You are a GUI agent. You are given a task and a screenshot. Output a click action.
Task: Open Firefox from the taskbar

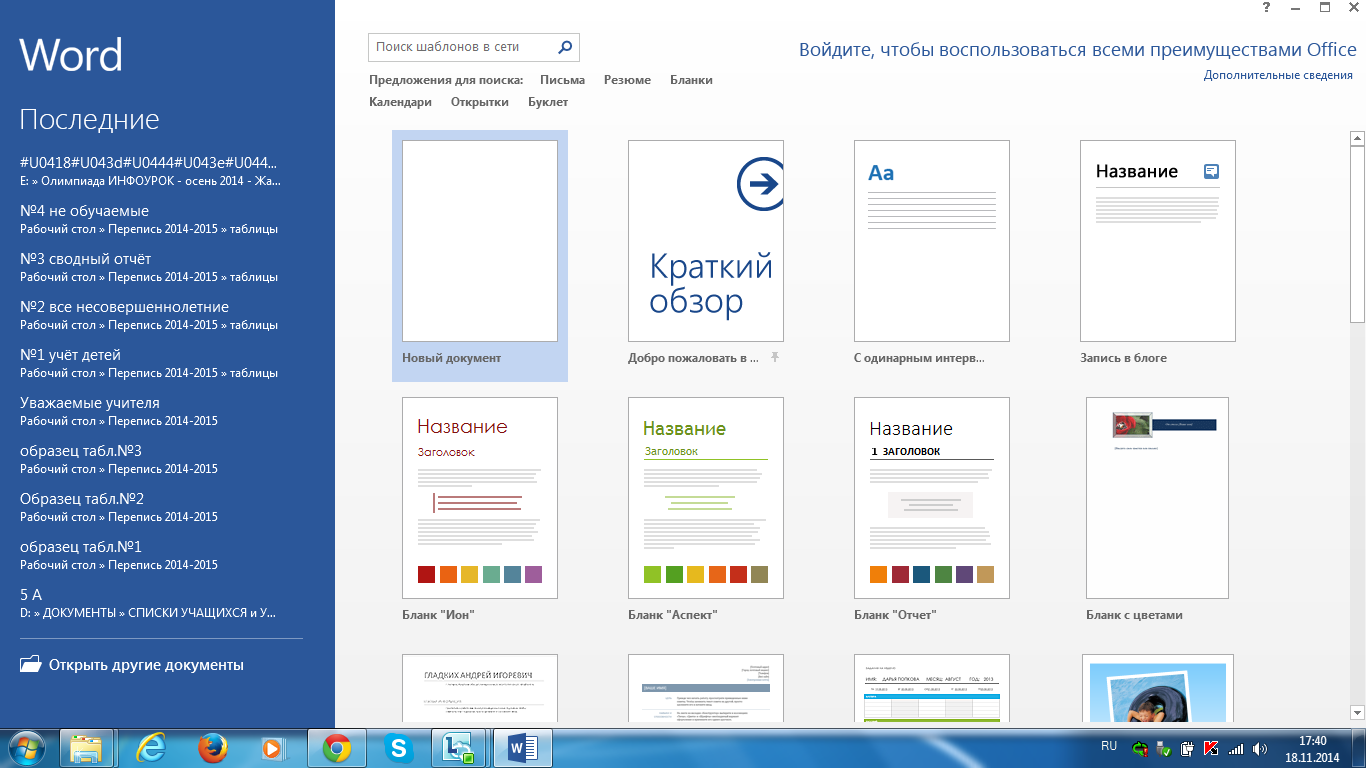[x=212, y=748]
